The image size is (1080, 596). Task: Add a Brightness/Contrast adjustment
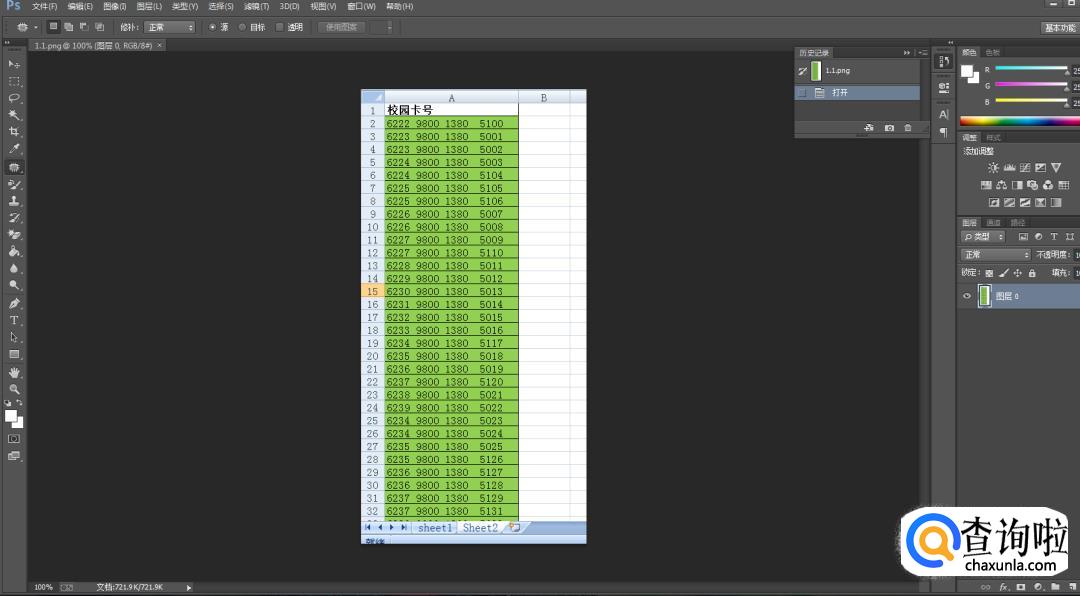(992, 168)
